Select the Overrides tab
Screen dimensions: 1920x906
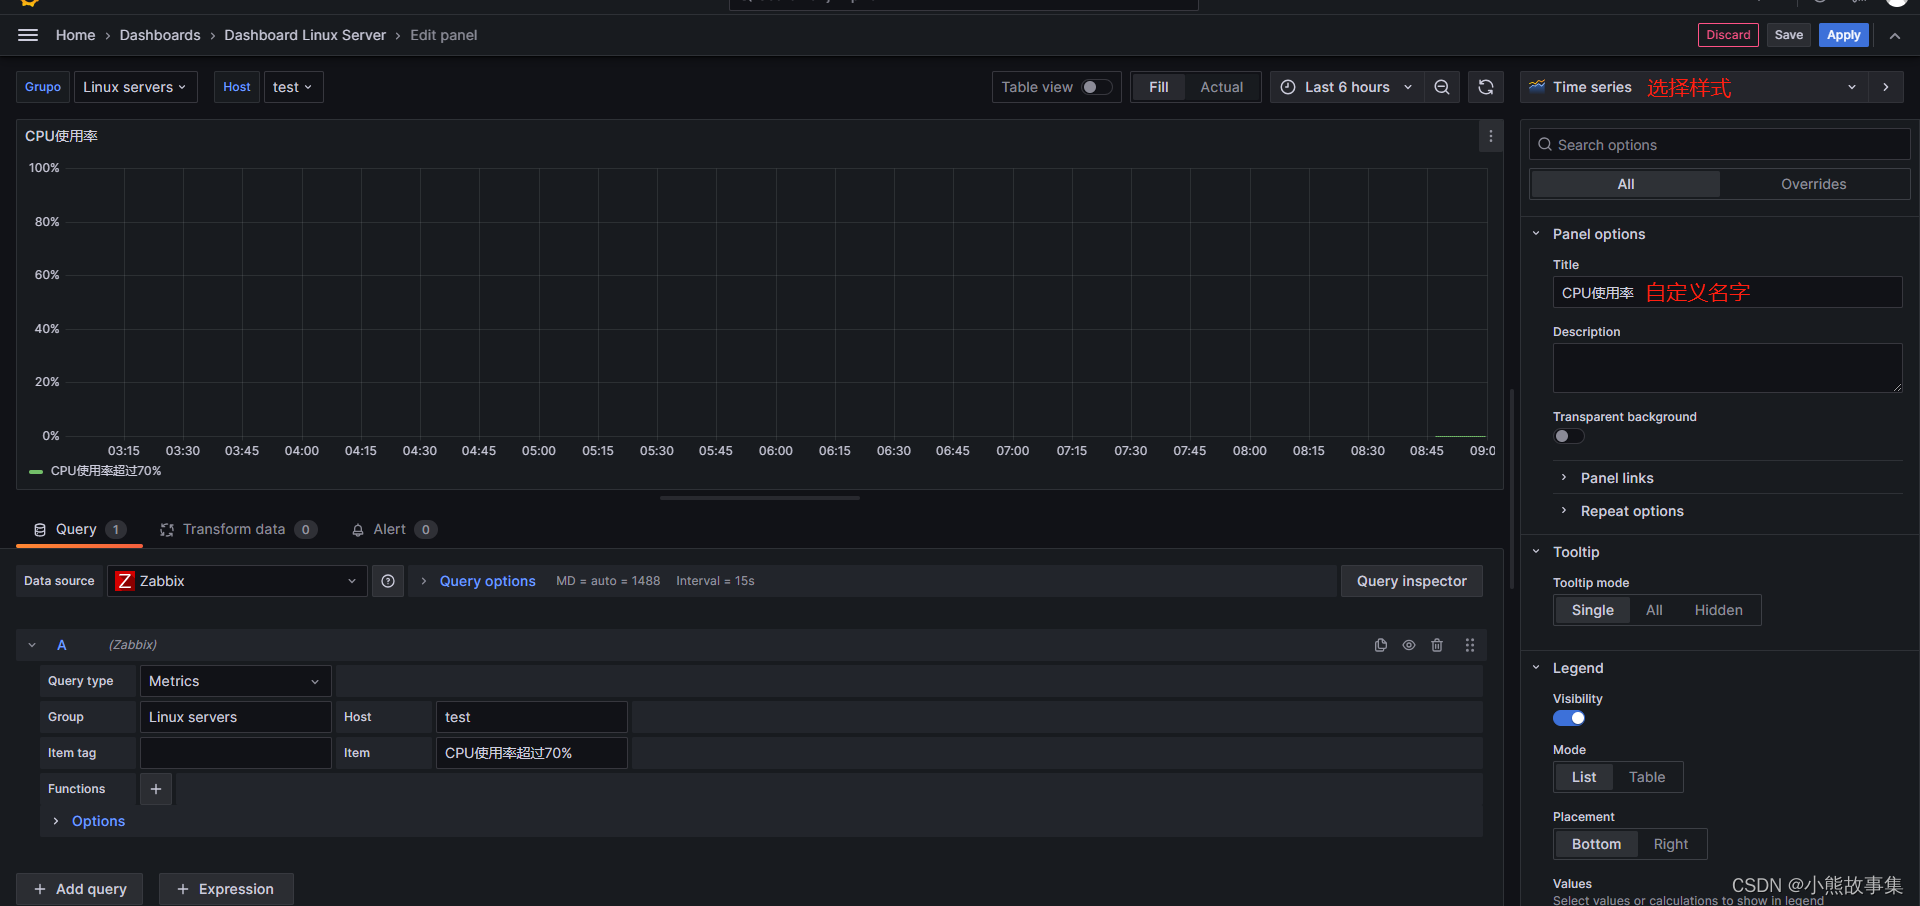pyautogui.click(x=1813, y=184)
